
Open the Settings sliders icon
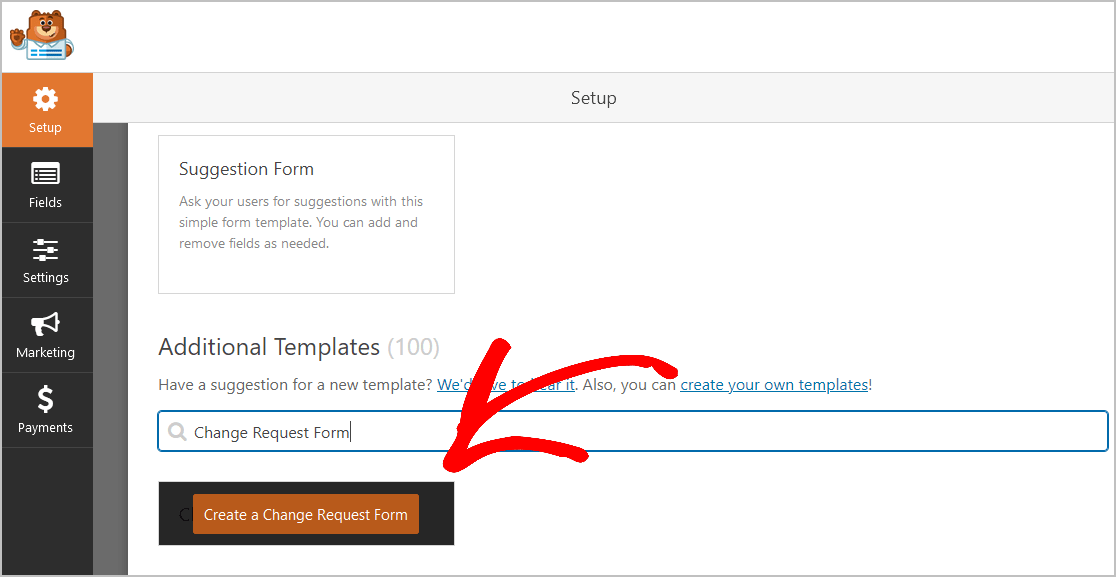click(x=46, y=250)
